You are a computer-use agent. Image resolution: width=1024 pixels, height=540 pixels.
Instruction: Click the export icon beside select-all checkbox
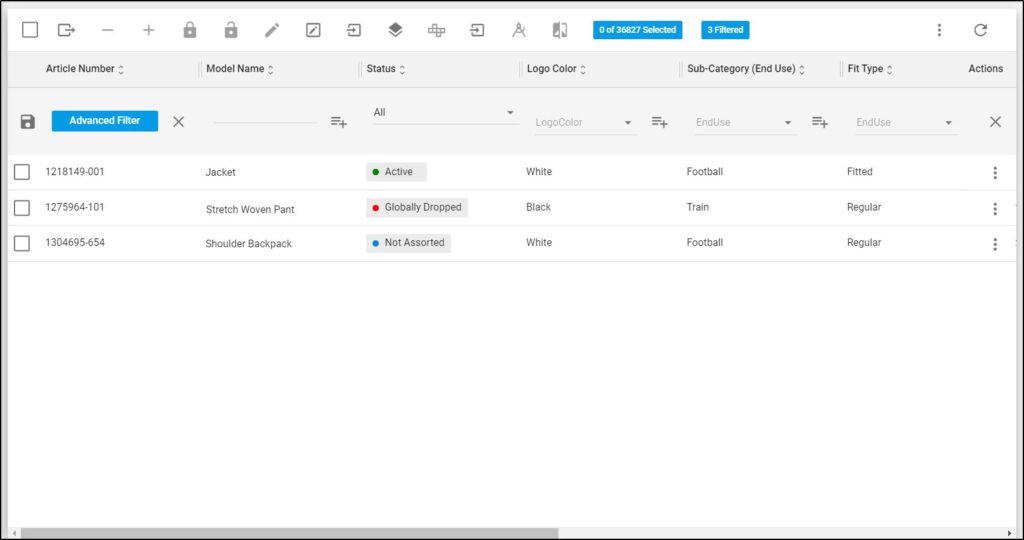coord(66,30)
